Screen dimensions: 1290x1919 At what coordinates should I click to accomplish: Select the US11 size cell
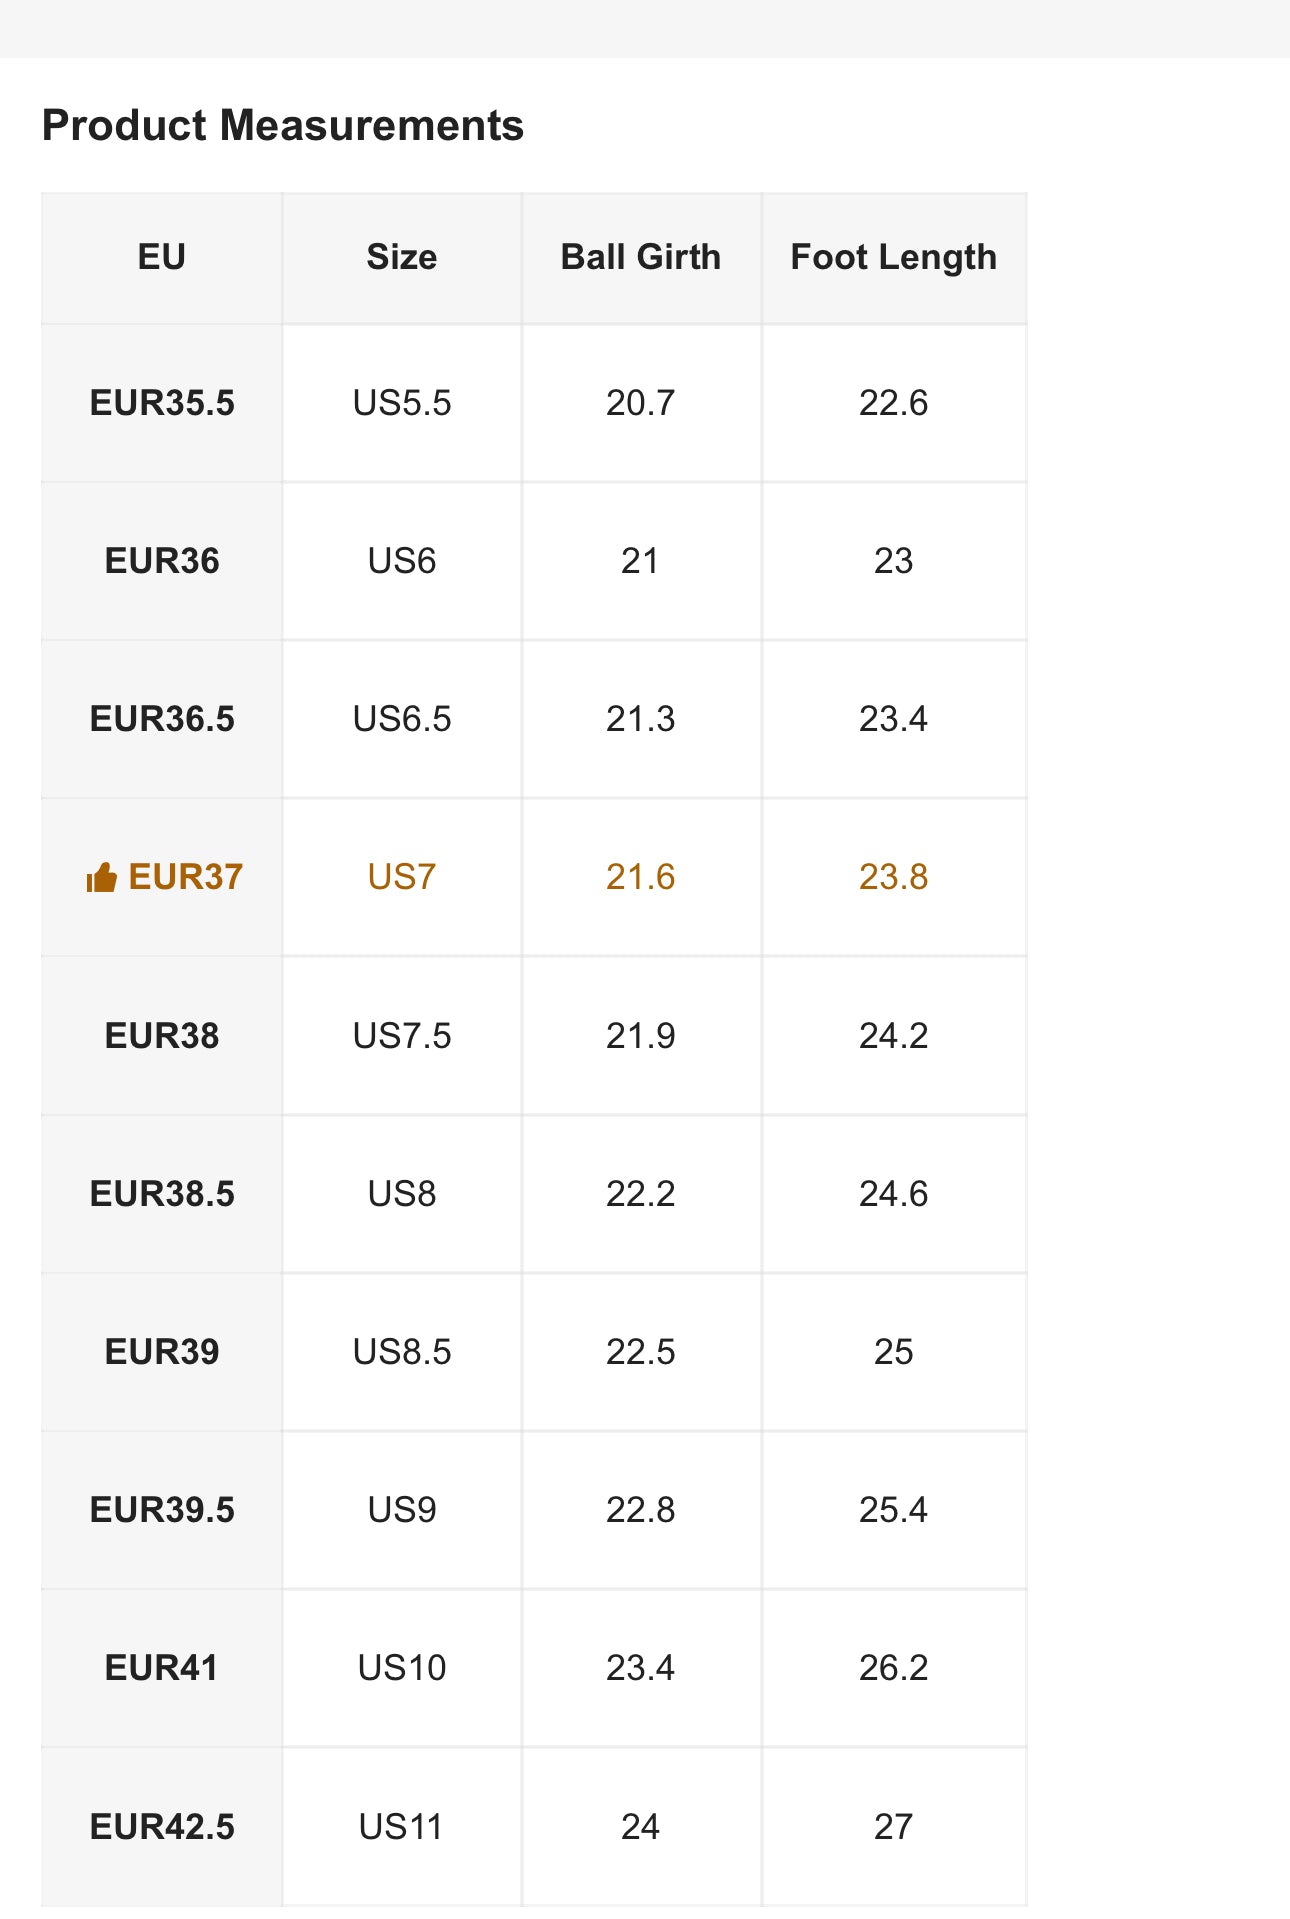pyautogui.click(x=401, y=1827)
